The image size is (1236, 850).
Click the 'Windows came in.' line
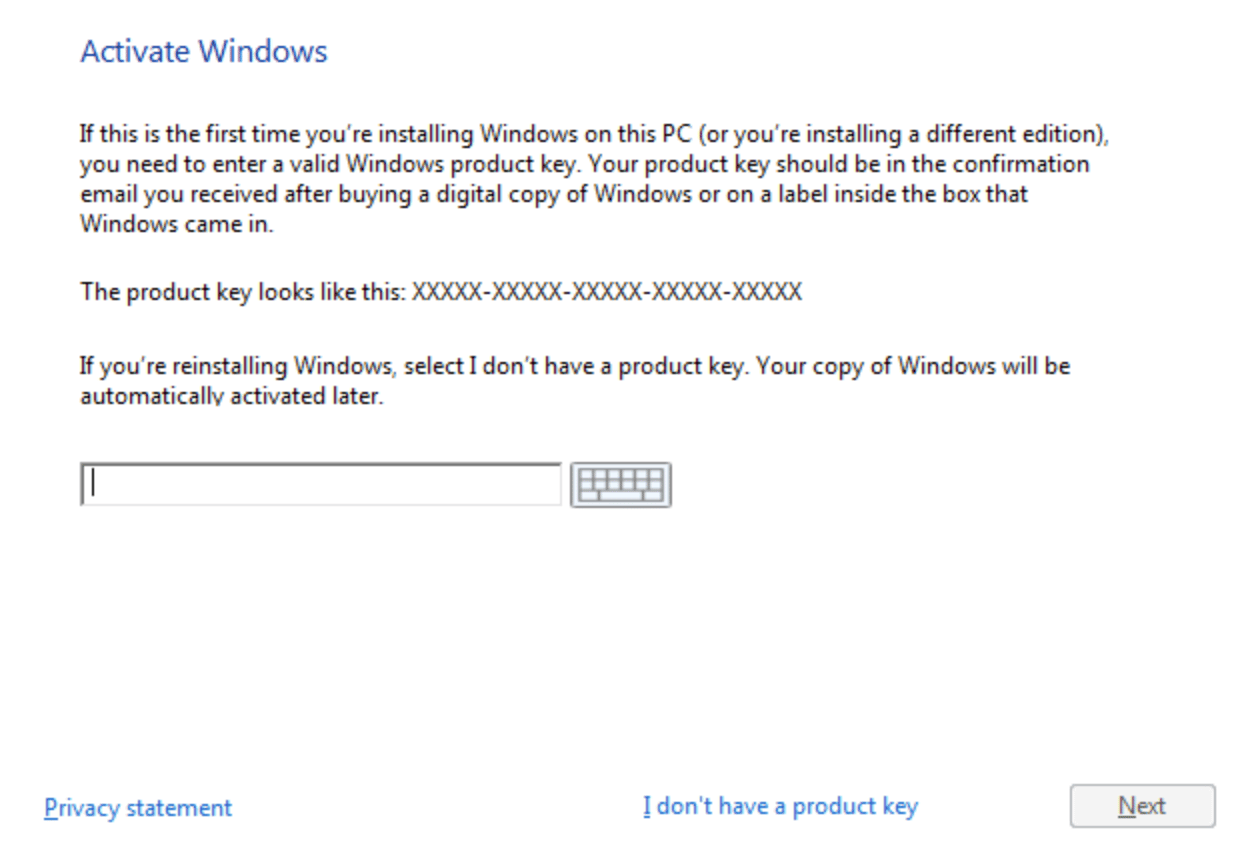177,224
